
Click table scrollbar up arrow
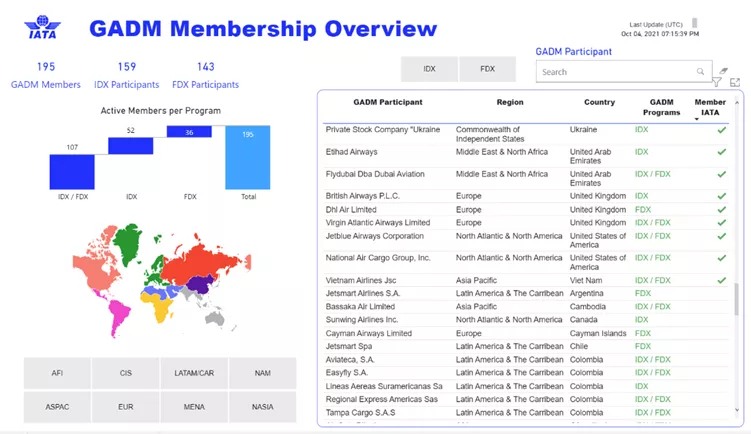pos(737,103)
